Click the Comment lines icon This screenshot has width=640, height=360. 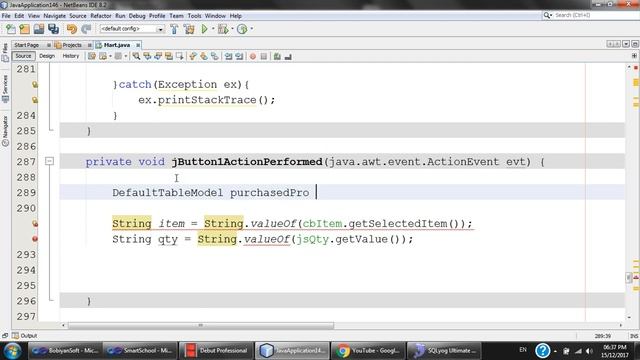coord(277,56)
